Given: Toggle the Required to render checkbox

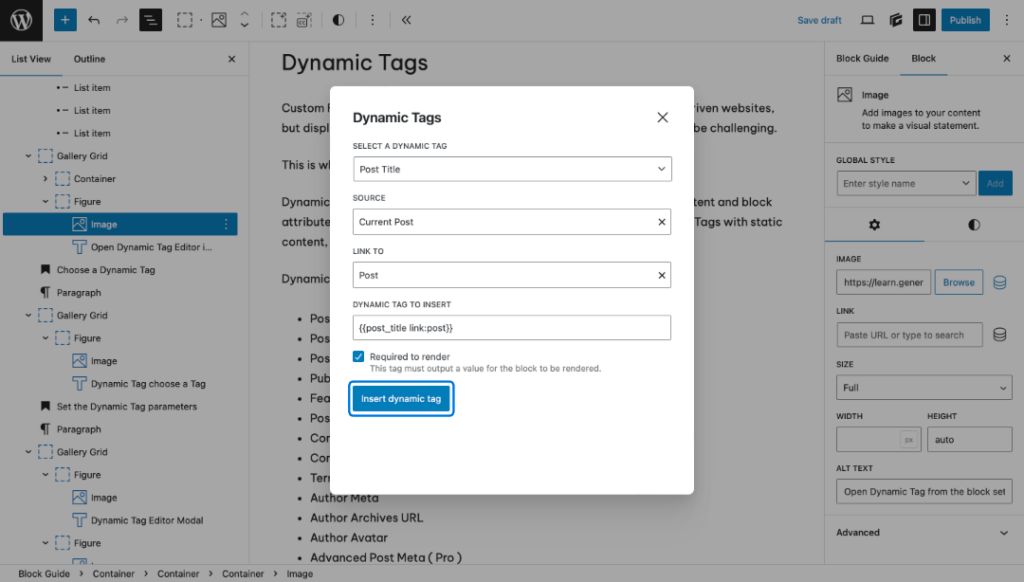Looking at the screenshot, I should click(359, 356).
